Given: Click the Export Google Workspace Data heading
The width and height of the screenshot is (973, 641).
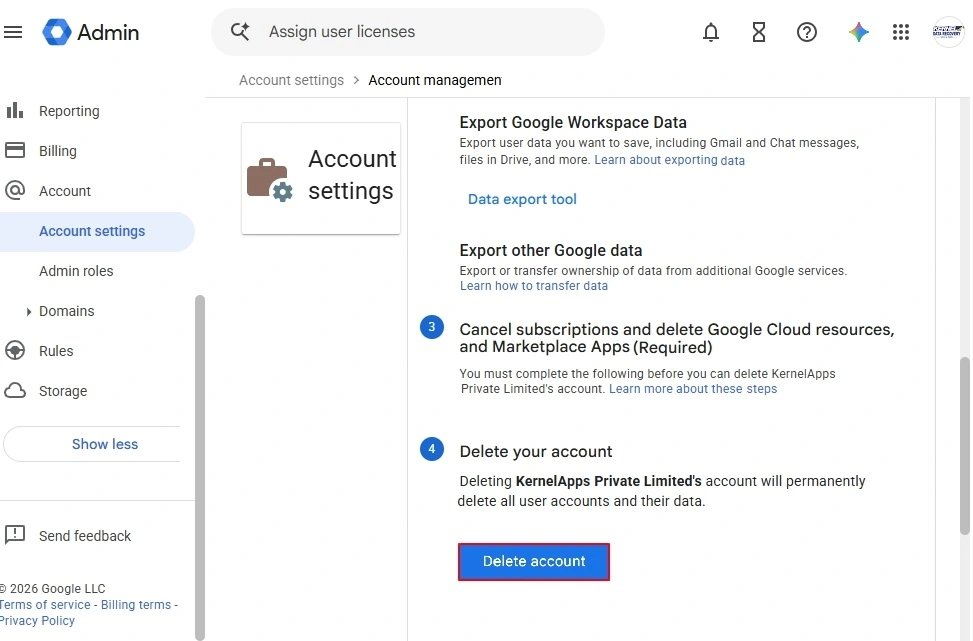Looking at the screenshot, I should click(x=573, y=122).
